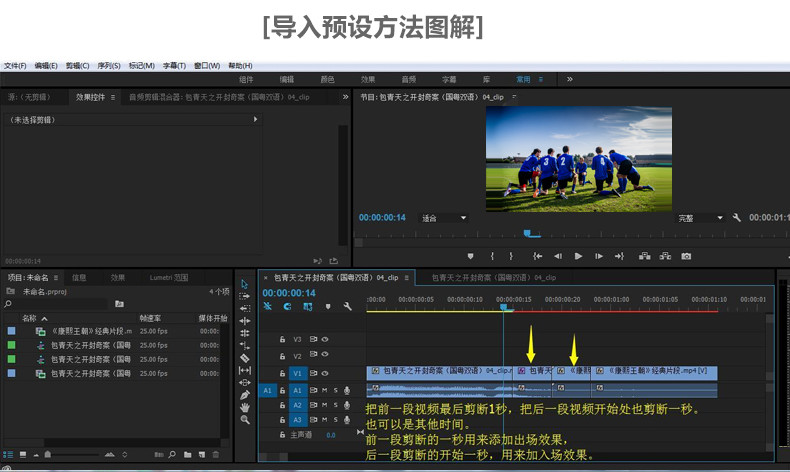Step back one frame
The height and width of the screenshot is (472, 790).
[x=558, y=256]
